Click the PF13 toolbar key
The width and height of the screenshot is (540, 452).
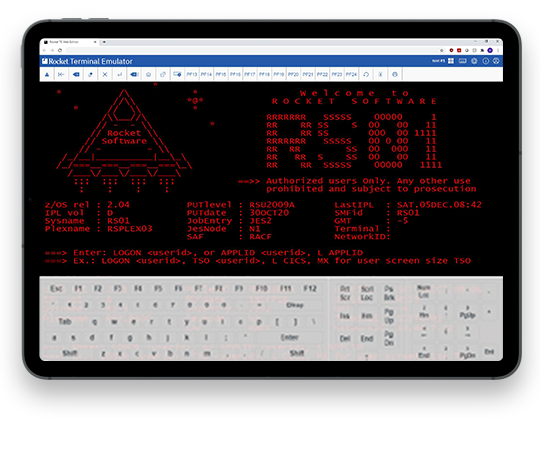[192, 74]
